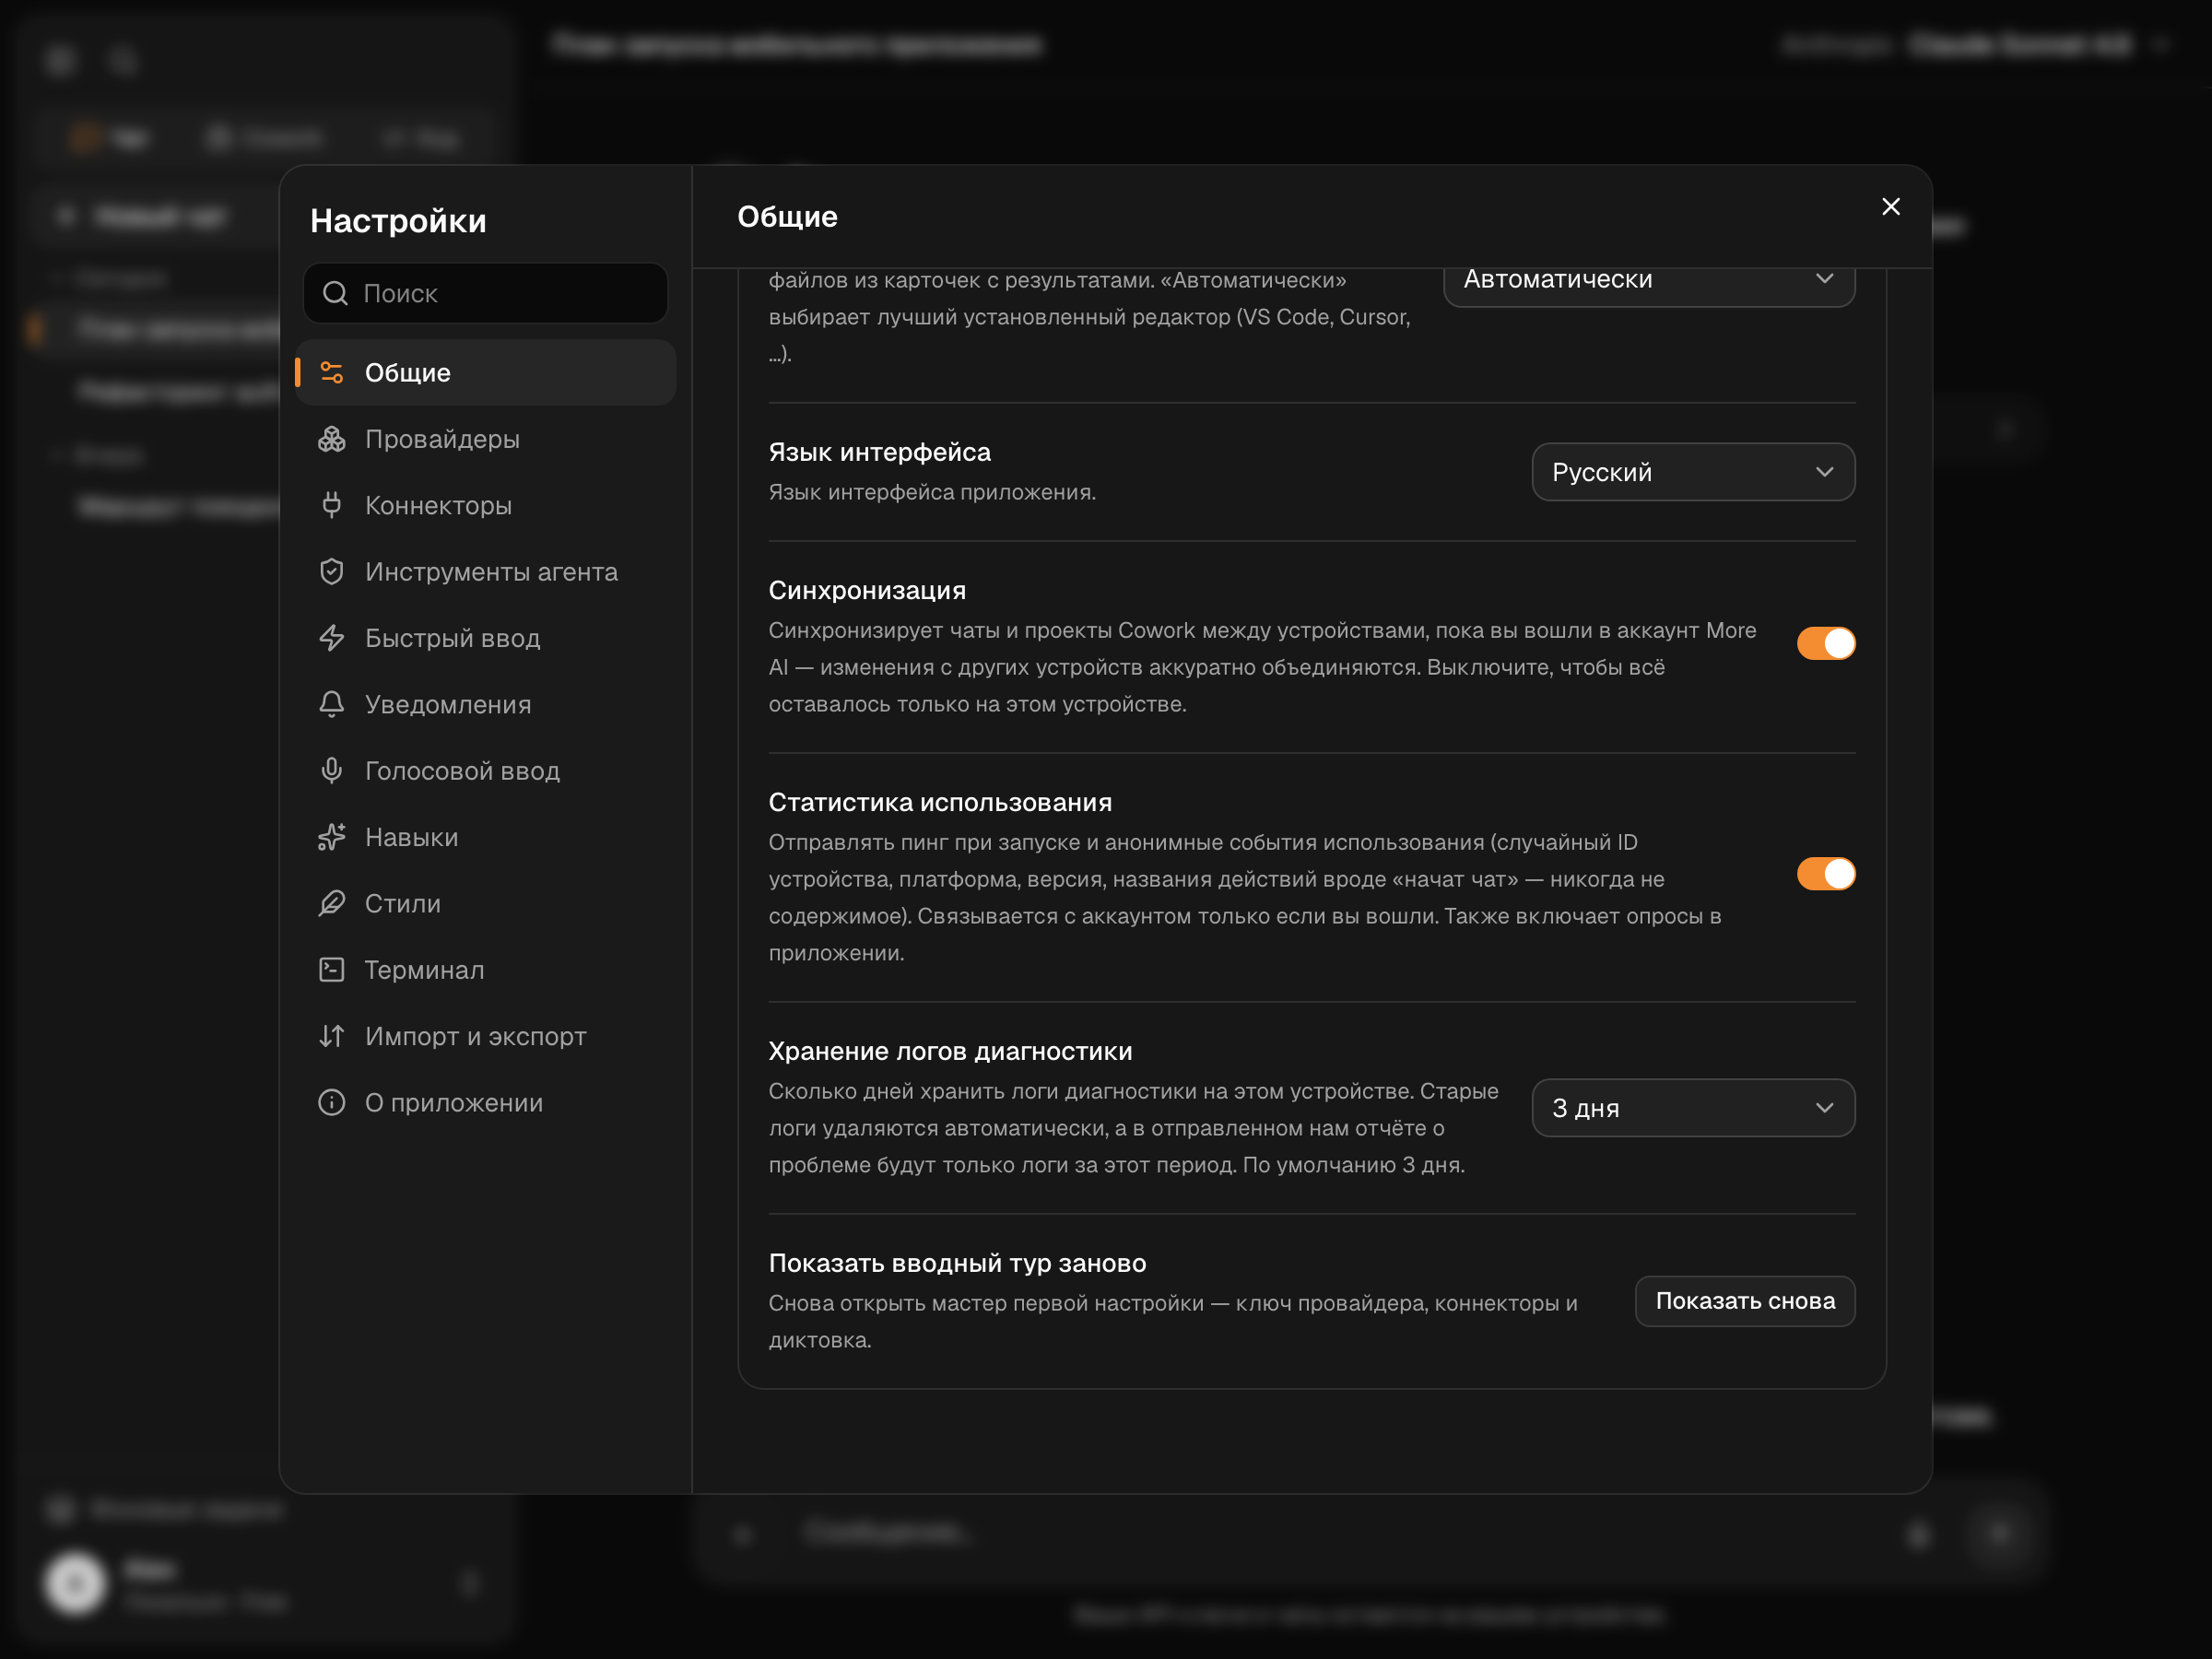
Task: Go to О приложении settings
Action: pos(485,1102)
